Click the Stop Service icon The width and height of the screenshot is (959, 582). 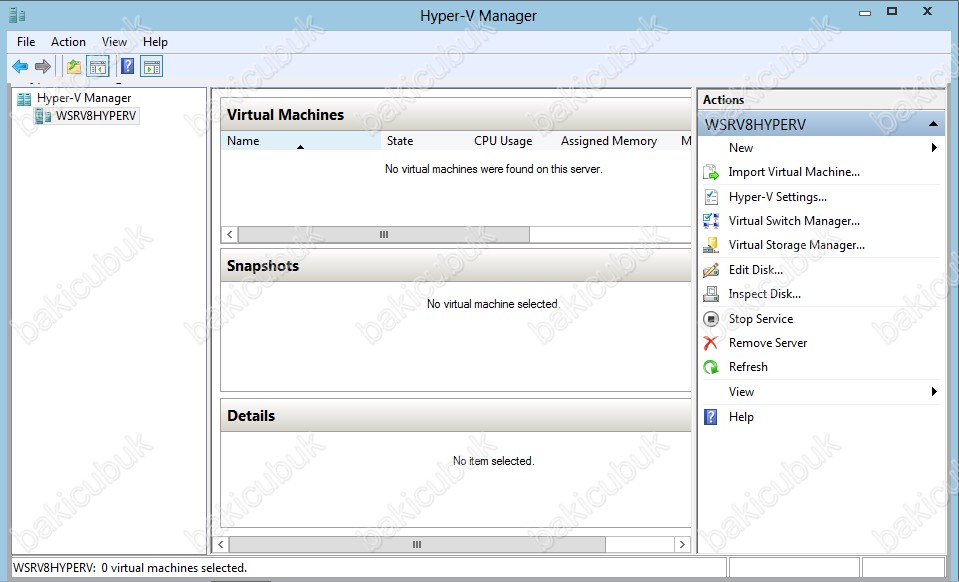(x=711, y=319)
